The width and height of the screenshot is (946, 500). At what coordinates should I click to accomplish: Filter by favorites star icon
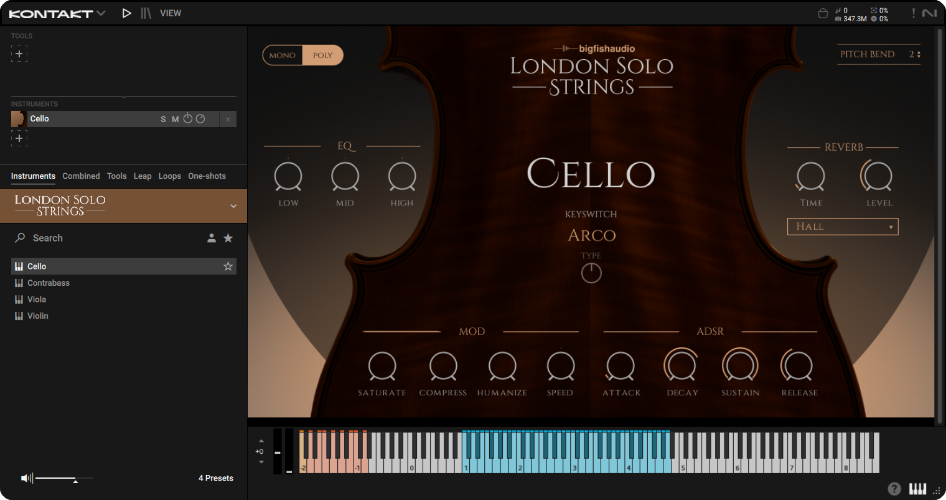(x=228, y=238)
